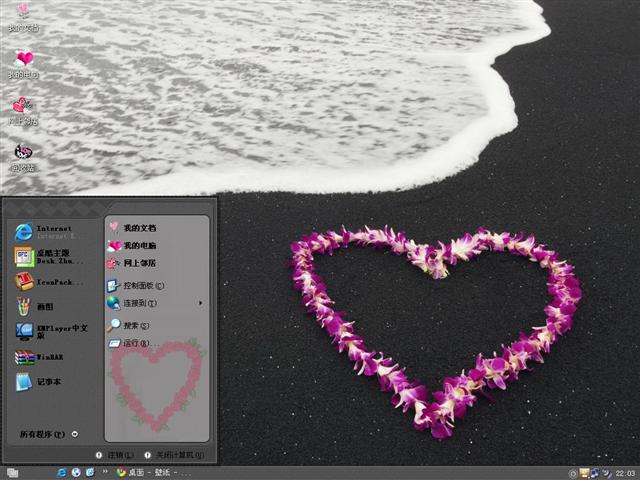Launch Internet Explorer quick launch icon
The image size is (640, 480).
pos(62,473)
